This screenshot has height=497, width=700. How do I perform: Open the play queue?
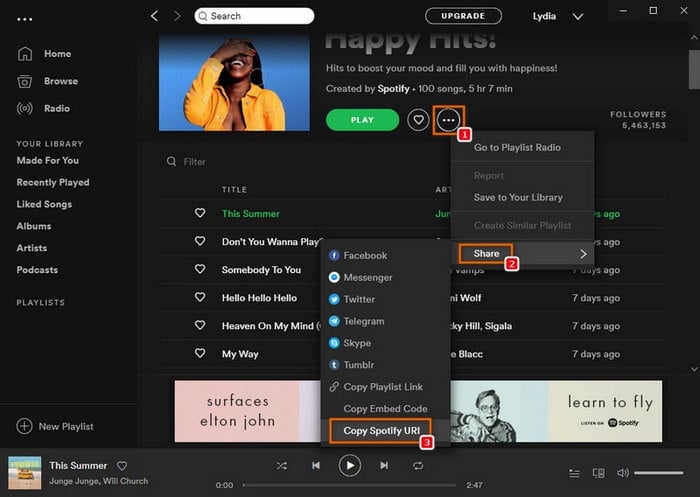575,473
